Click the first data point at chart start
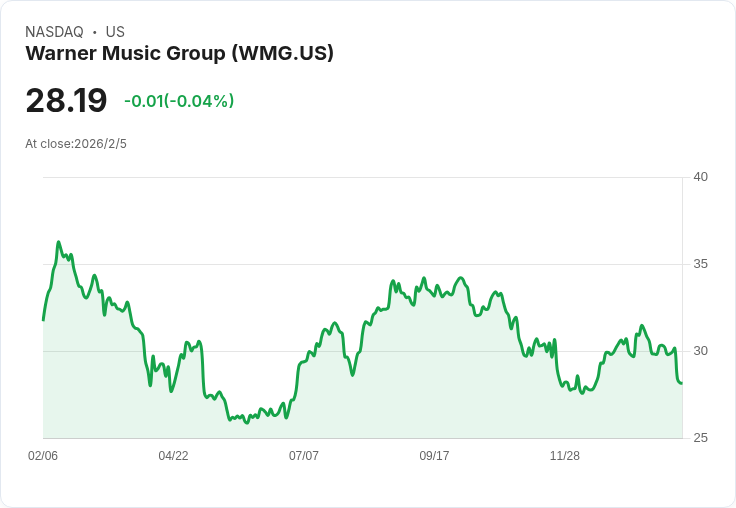 click(x=44, y=320)
